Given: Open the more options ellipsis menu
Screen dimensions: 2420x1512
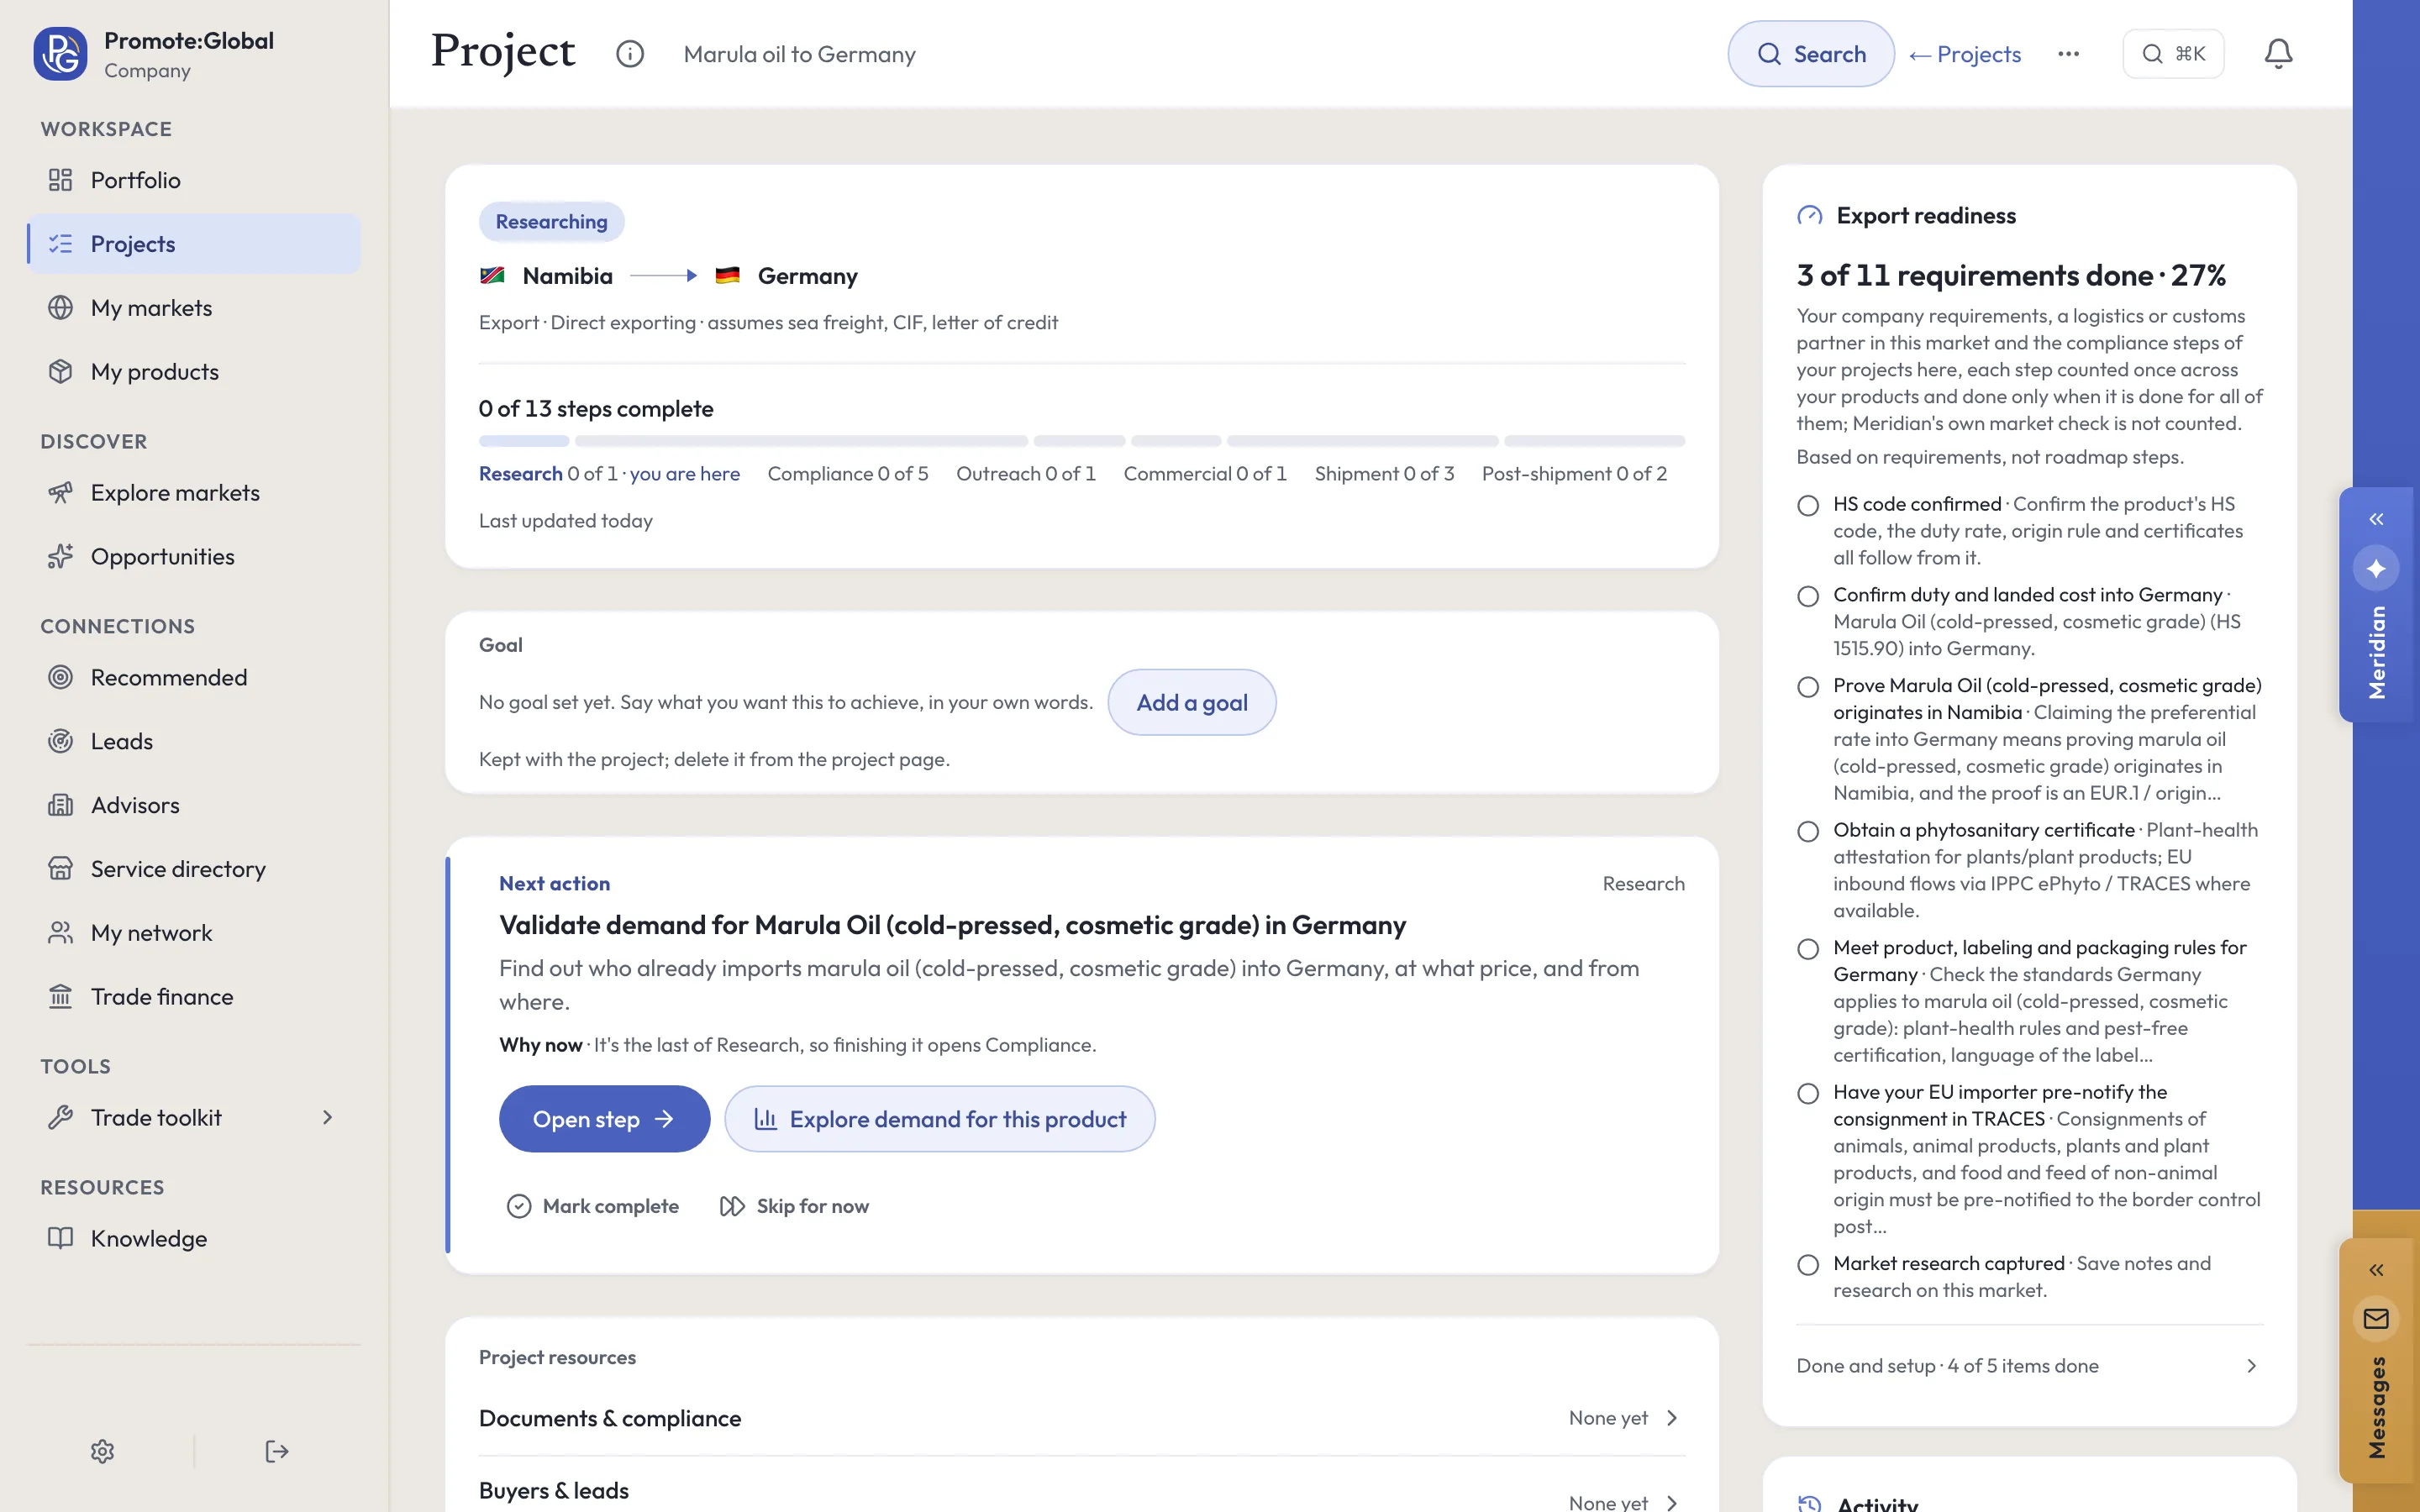Looking at the screenshot, I should coord(2069,54).
